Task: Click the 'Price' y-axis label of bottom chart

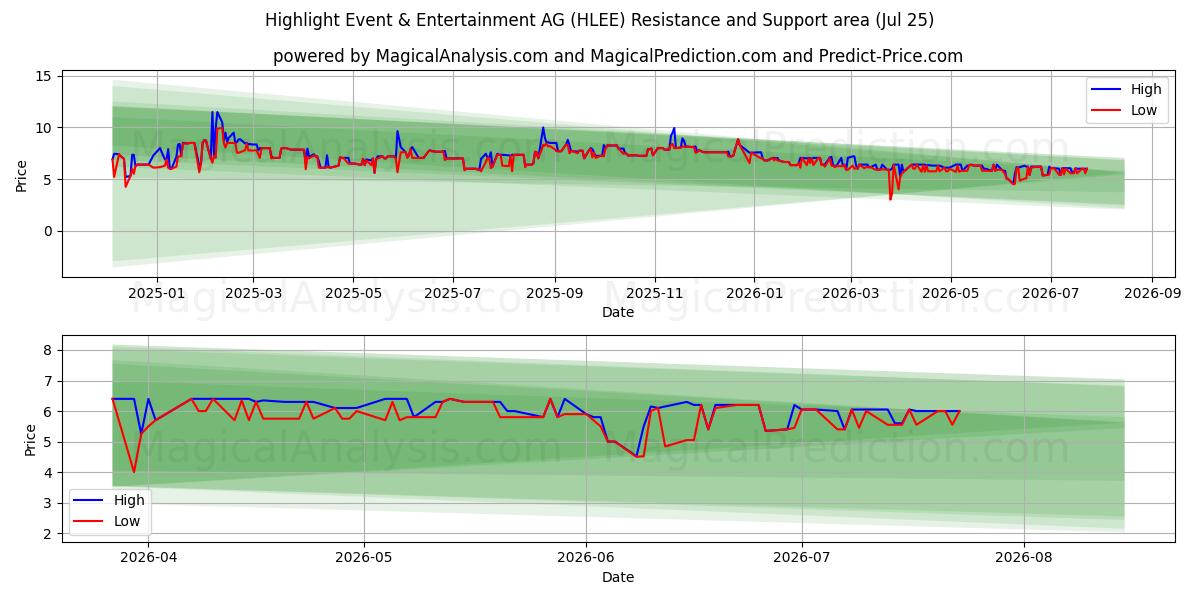Action: (30, 440)
